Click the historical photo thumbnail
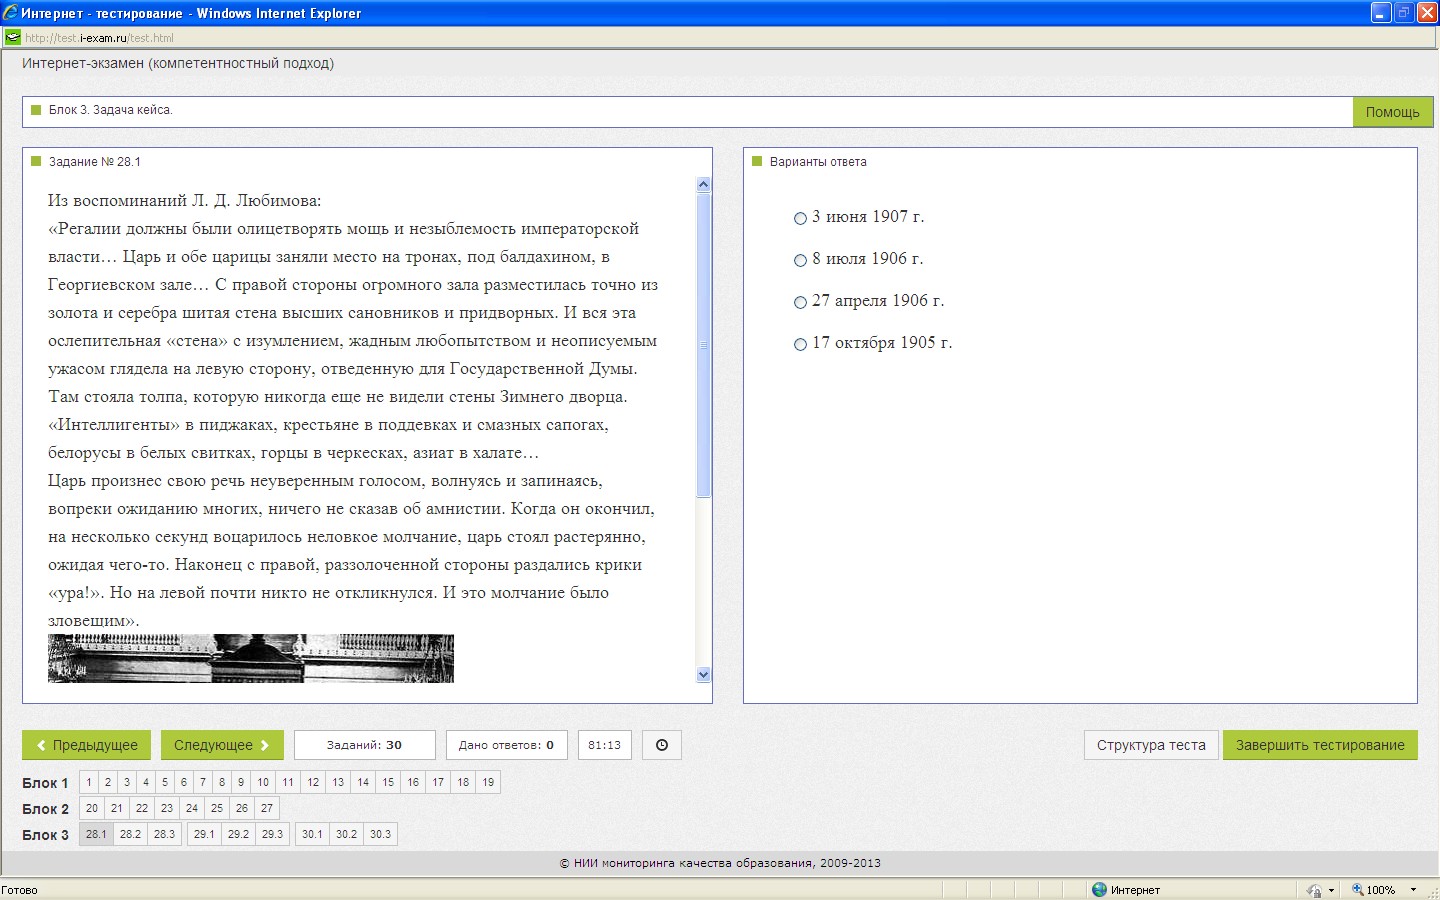 251,659
